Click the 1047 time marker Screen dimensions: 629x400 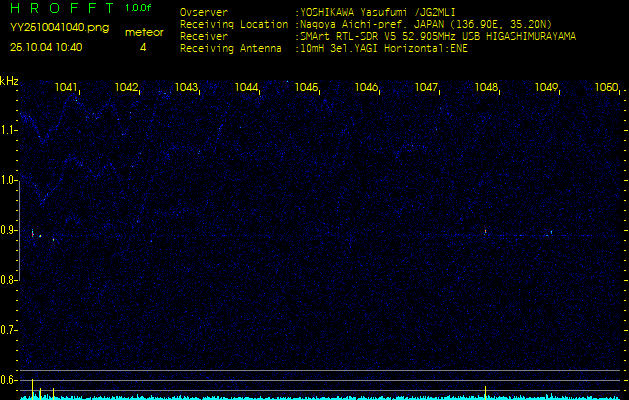click(427, 88)
